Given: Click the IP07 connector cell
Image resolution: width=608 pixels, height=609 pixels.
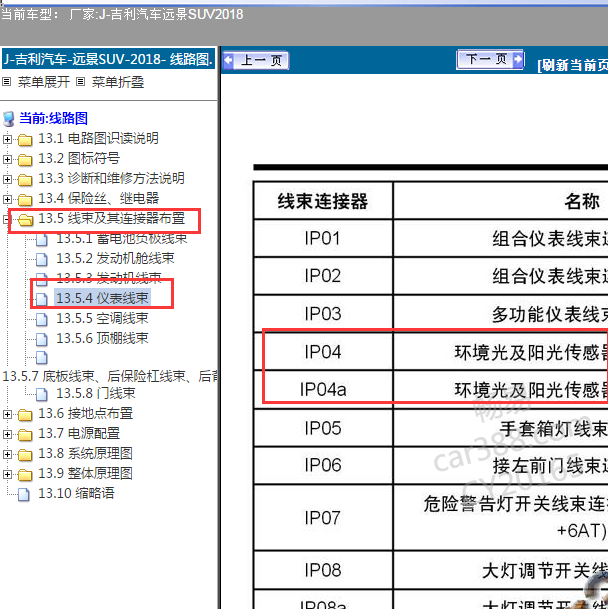Looking at the screenshot, I should pos(322,517).
